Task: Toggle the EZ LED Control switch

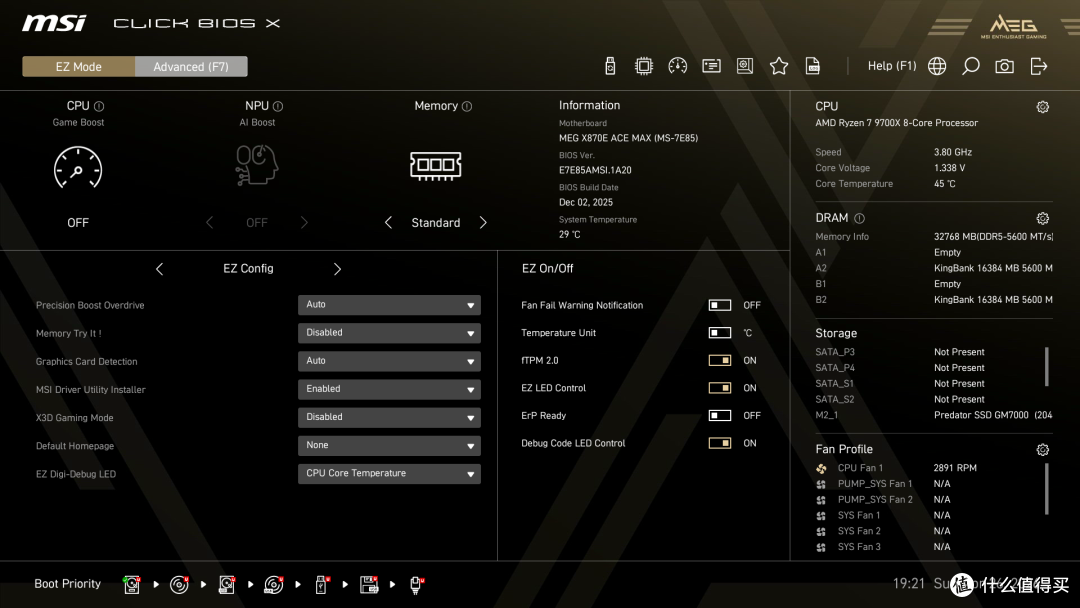Action: (x=720, y=388)
